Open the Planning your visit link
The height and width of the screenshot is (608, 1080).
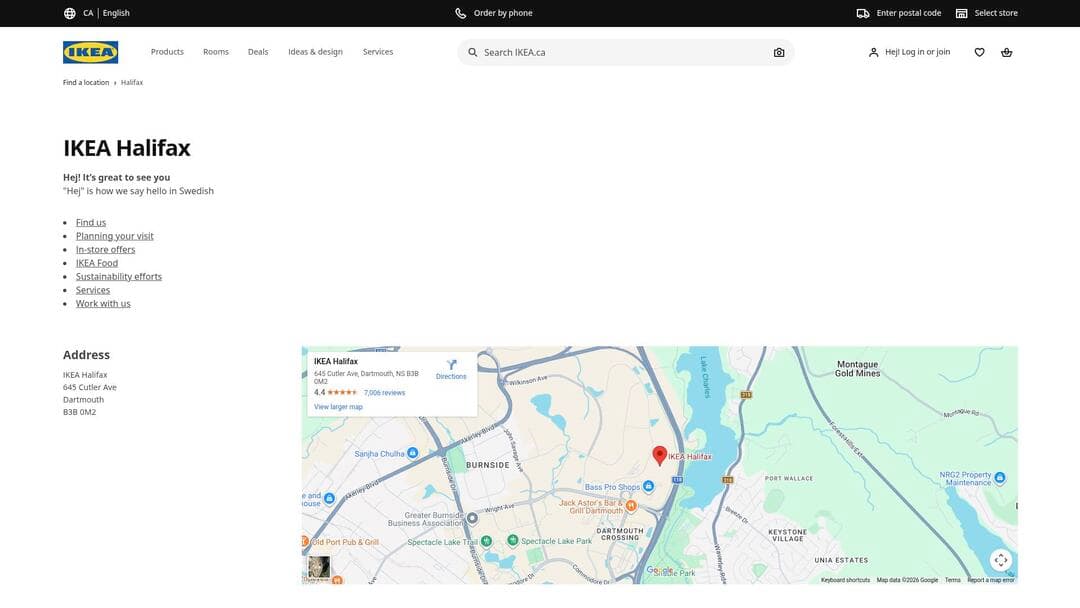[x=114, y=235]
